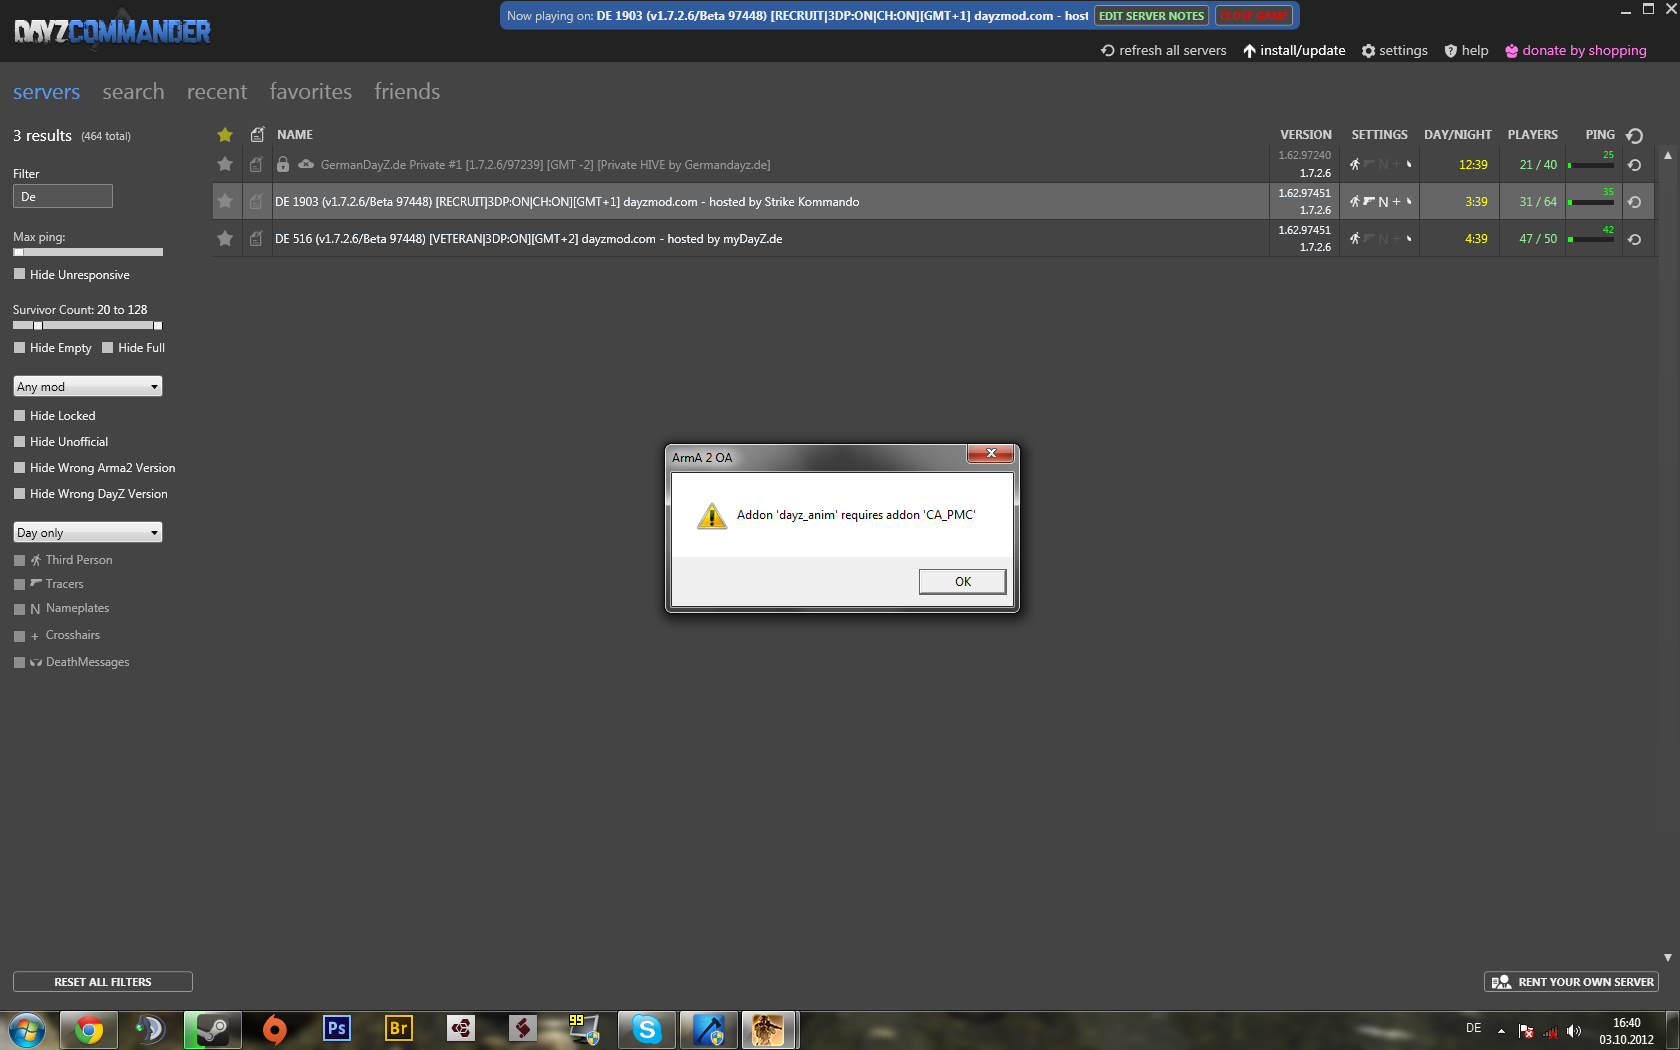Viewport: 1680px width, 1050px height.
Task: Open Steam from the taskbar
Action: click(212, 1029)
